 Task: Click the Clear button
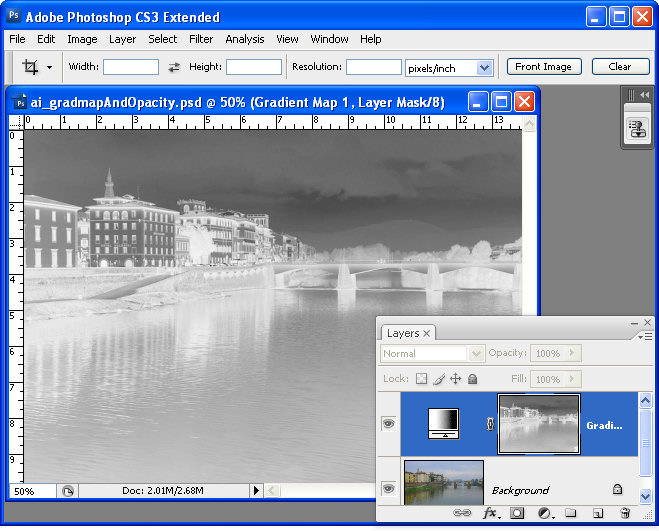620,66
